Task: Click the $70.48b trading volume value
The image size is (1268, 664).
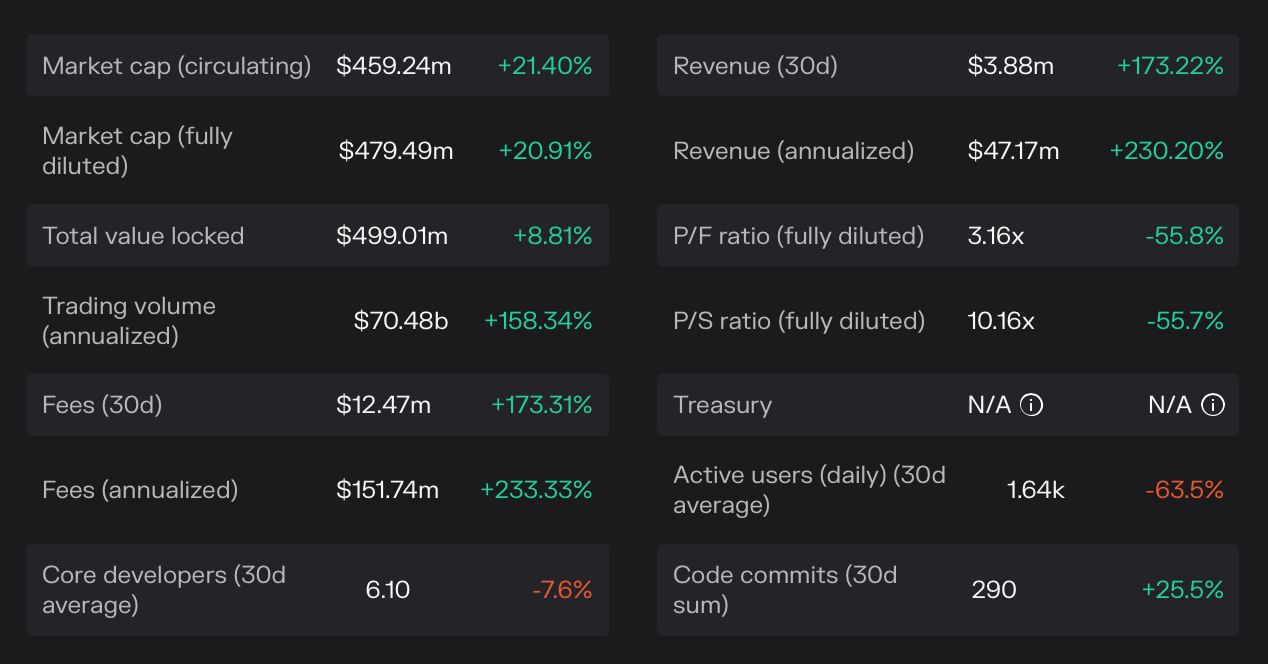Action: click(x=401, y=321)
